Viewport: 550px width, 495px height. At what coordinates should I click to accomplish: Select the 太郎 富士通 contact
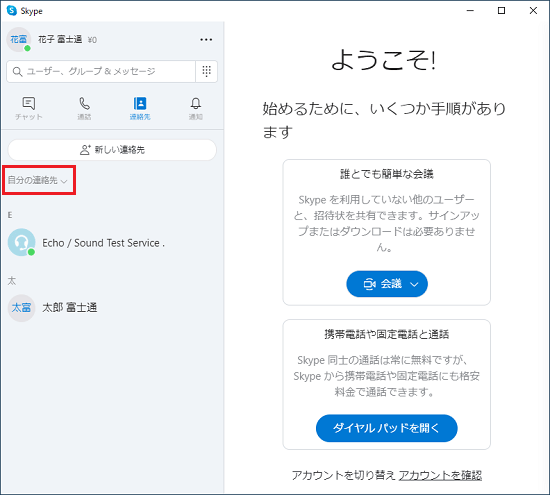[x=112, y=308]
